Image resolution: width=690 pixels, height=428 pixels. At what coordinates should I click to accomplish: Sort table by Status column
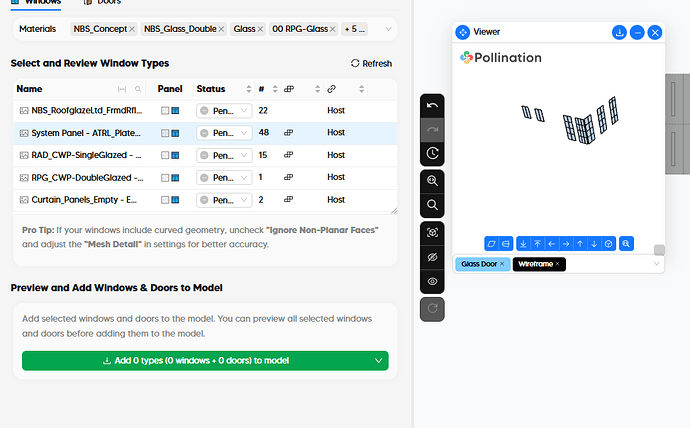(x=249, y=89)
